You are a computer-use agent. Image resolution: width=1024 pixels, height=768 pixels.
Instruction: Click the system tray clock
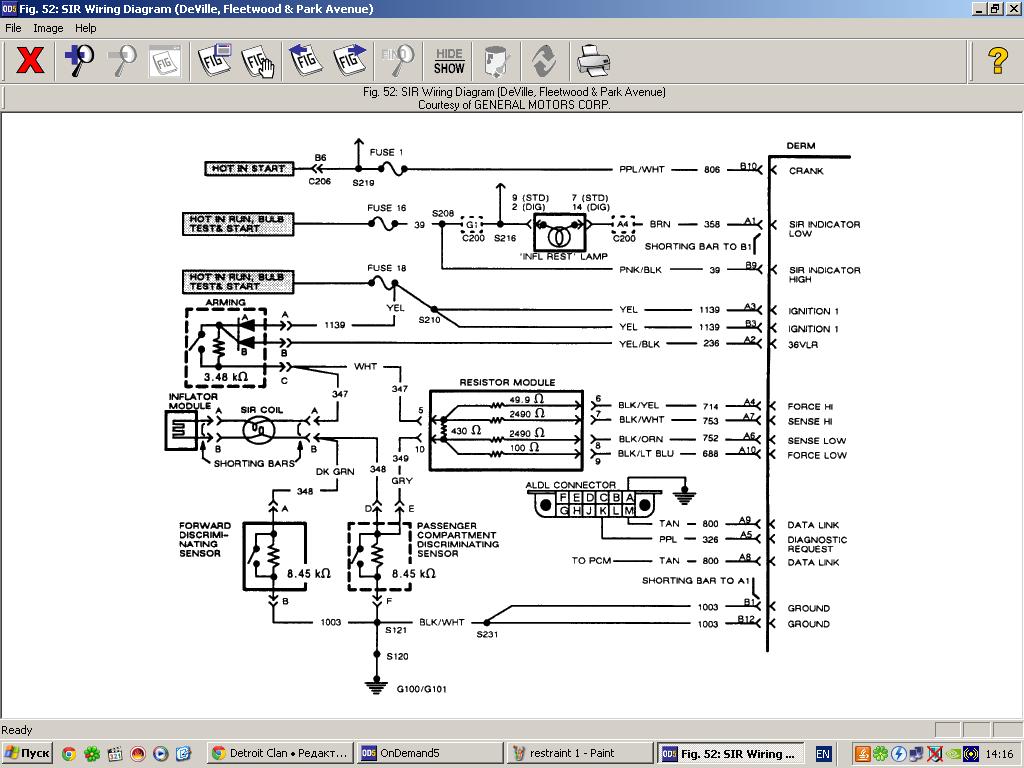[998, 753]
